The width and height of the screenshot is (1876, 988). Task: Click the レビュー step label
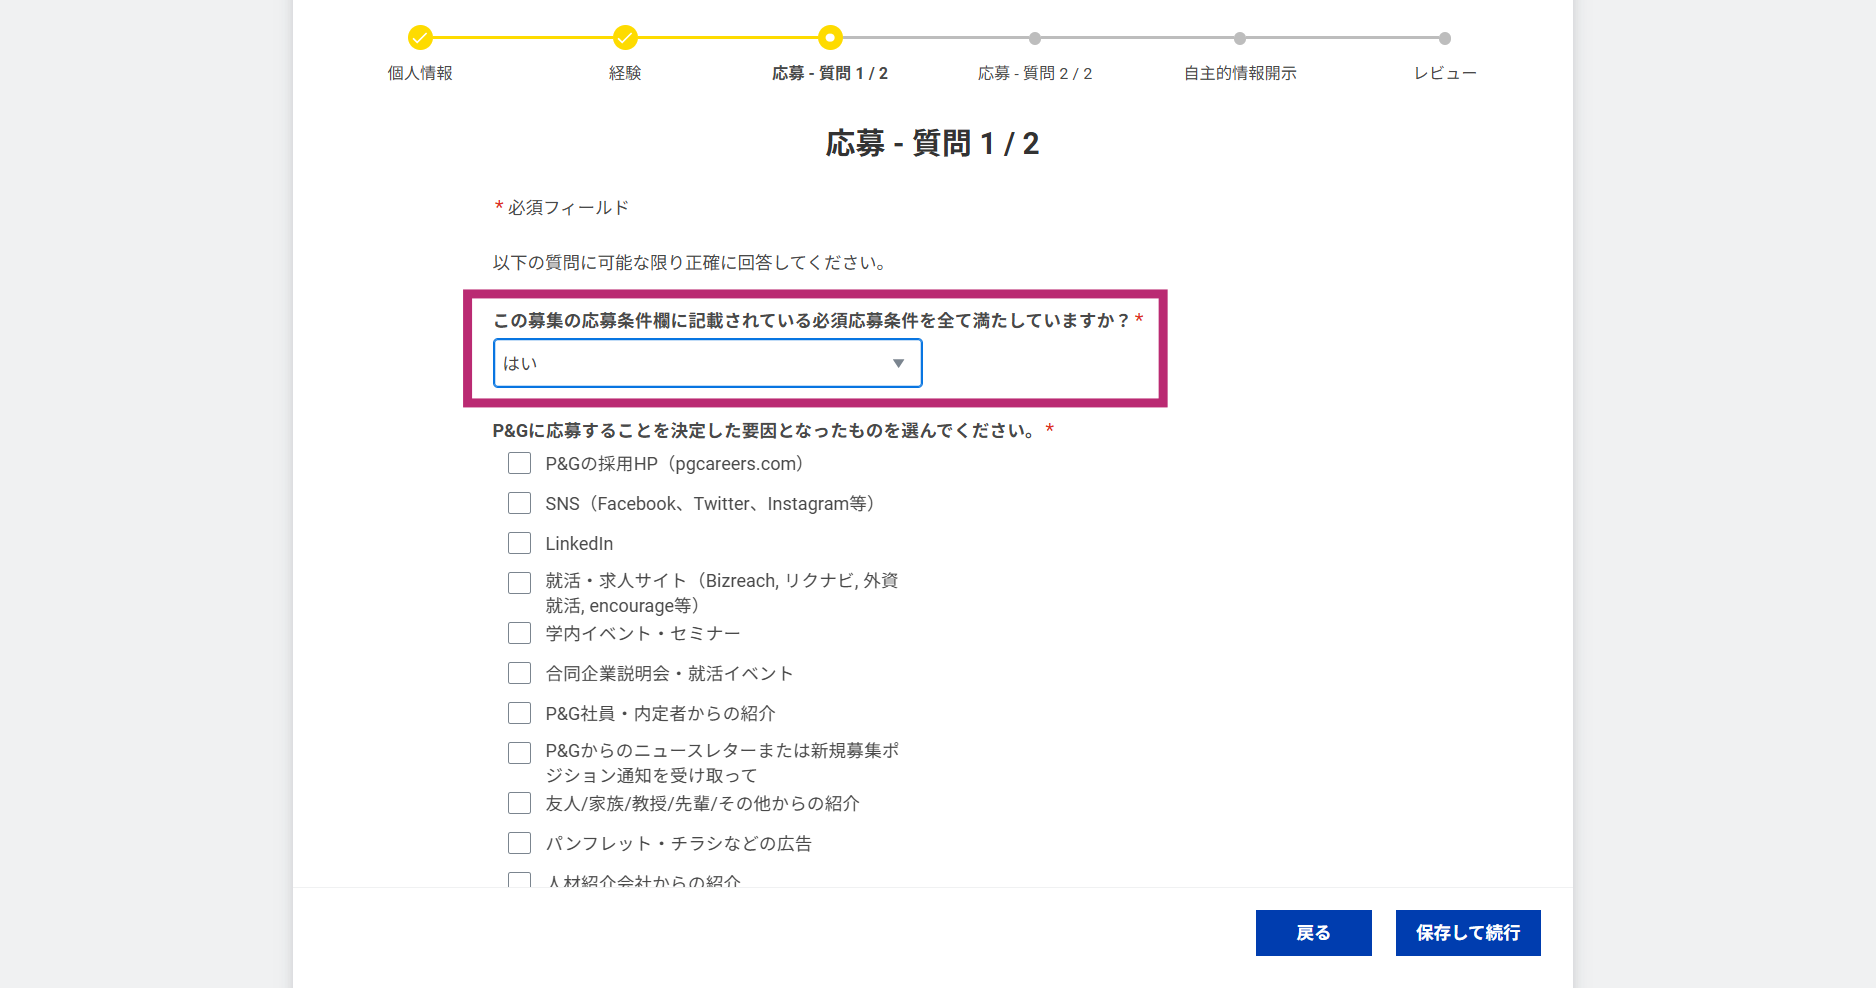(x=1445, y=73)
